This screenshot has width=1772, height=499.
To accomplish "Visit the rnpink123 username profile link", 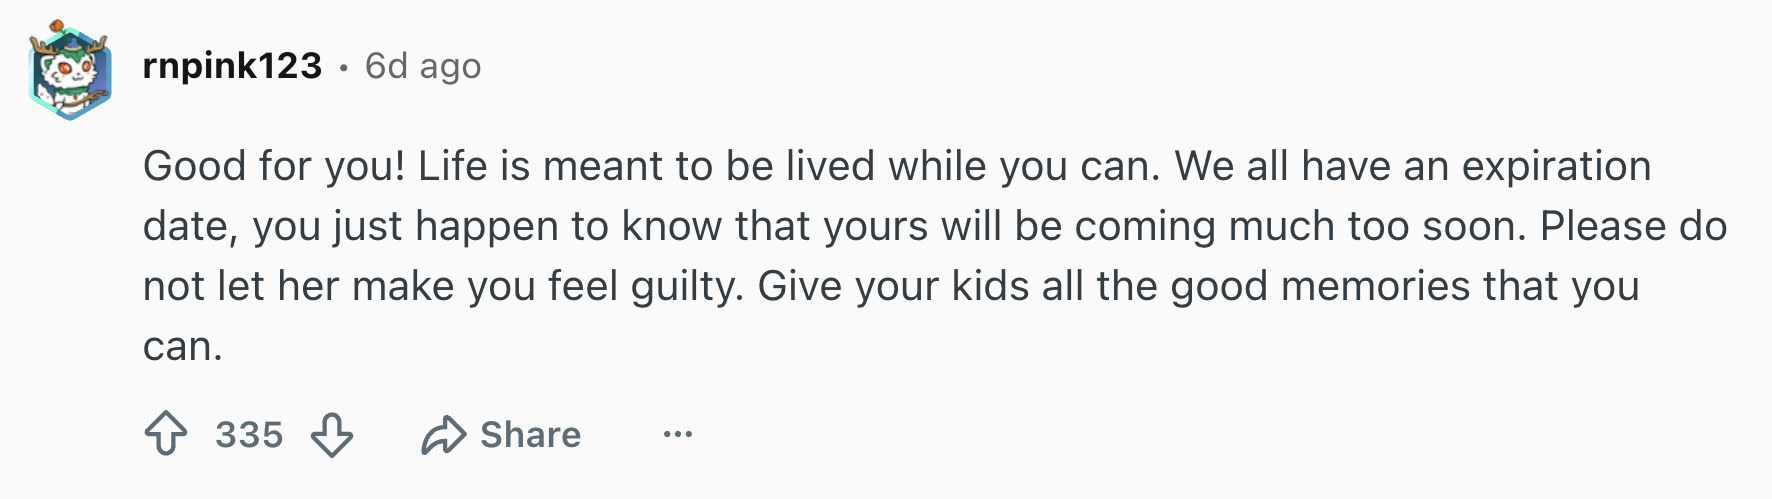I will click(232, 66).
